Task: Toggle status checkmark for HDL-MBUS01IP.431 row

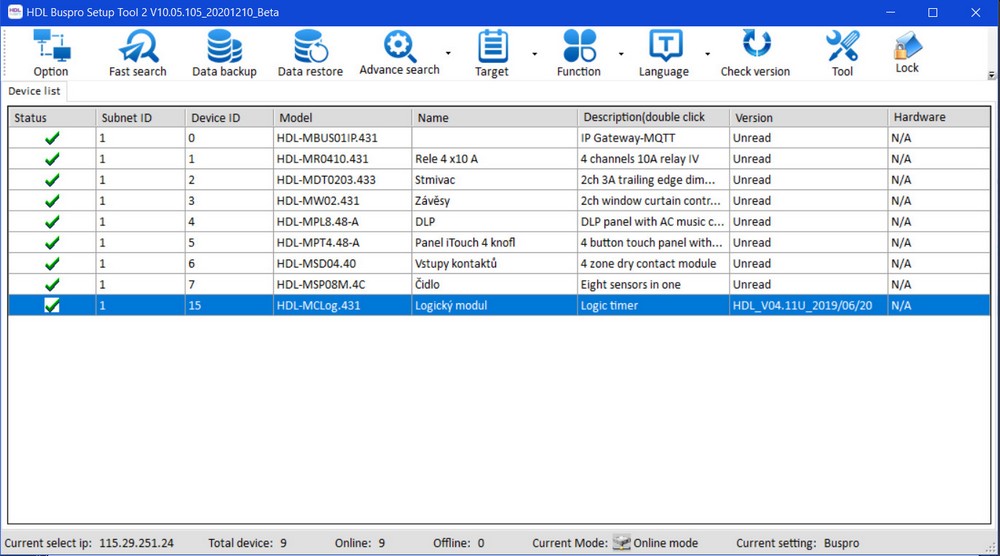Action: (52, 138)
